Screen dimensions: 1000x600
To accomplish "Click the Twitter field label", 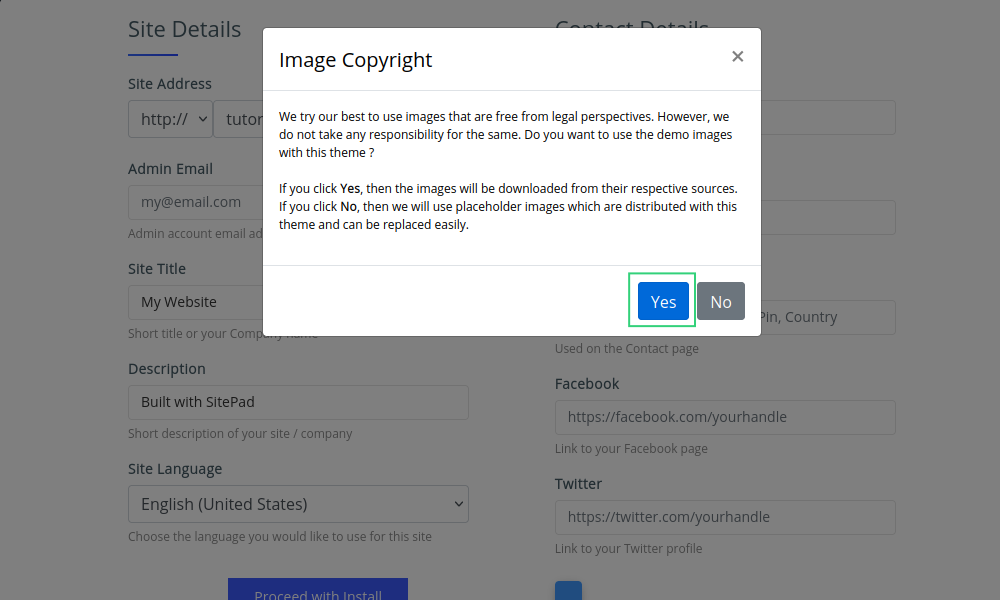I will pos(578,484).
